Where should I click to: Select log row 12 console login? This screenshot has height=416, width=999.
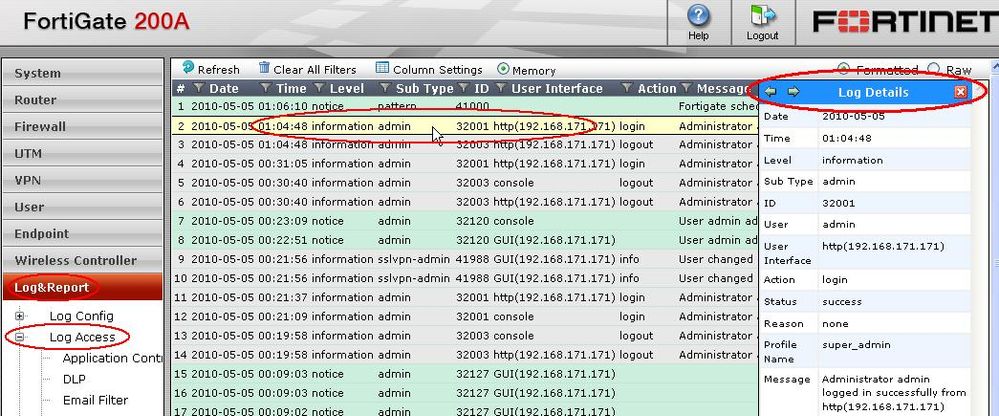[465, 317]
